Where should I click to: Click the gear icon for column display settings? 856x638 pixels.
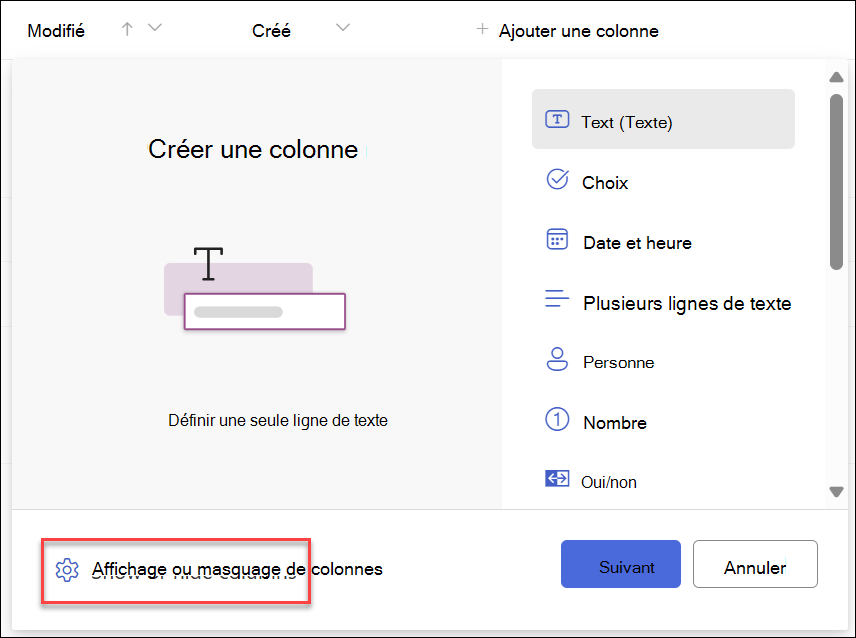click(x=67, y=570)
